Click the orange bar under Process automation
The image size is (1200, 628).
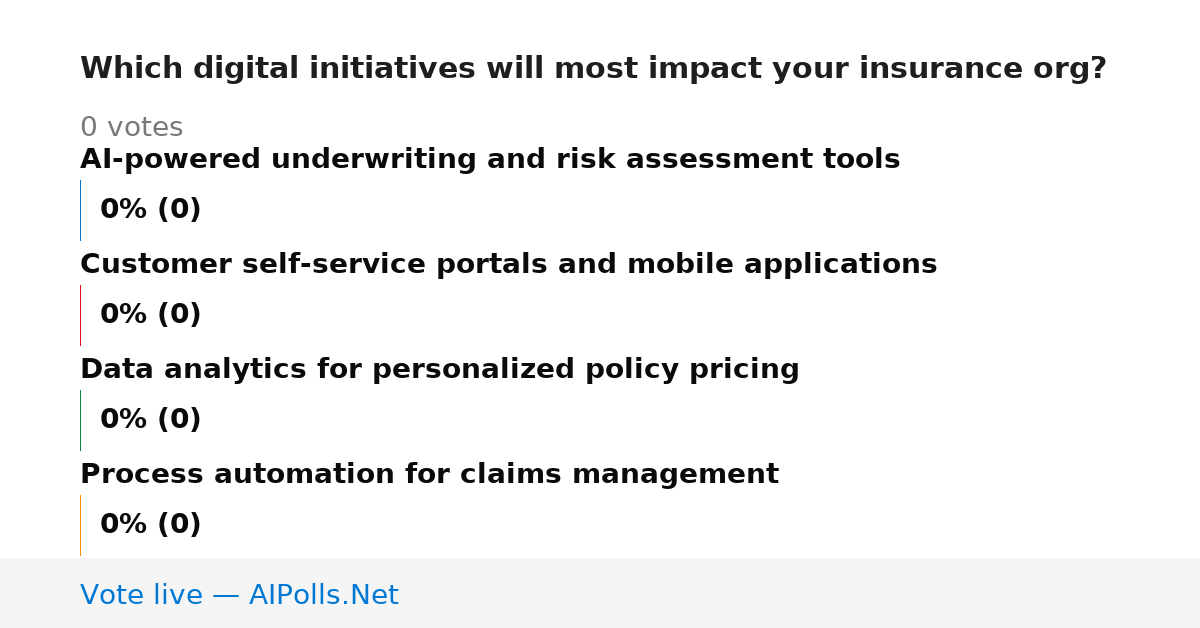pos(80,525)
